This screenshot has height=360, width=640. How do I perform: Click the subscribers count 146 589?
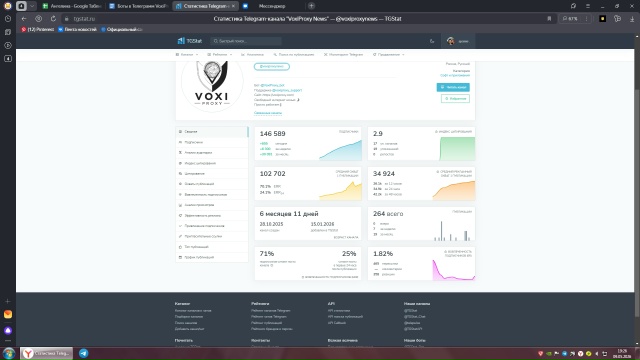pyautogui.click(x=272, y=134)
